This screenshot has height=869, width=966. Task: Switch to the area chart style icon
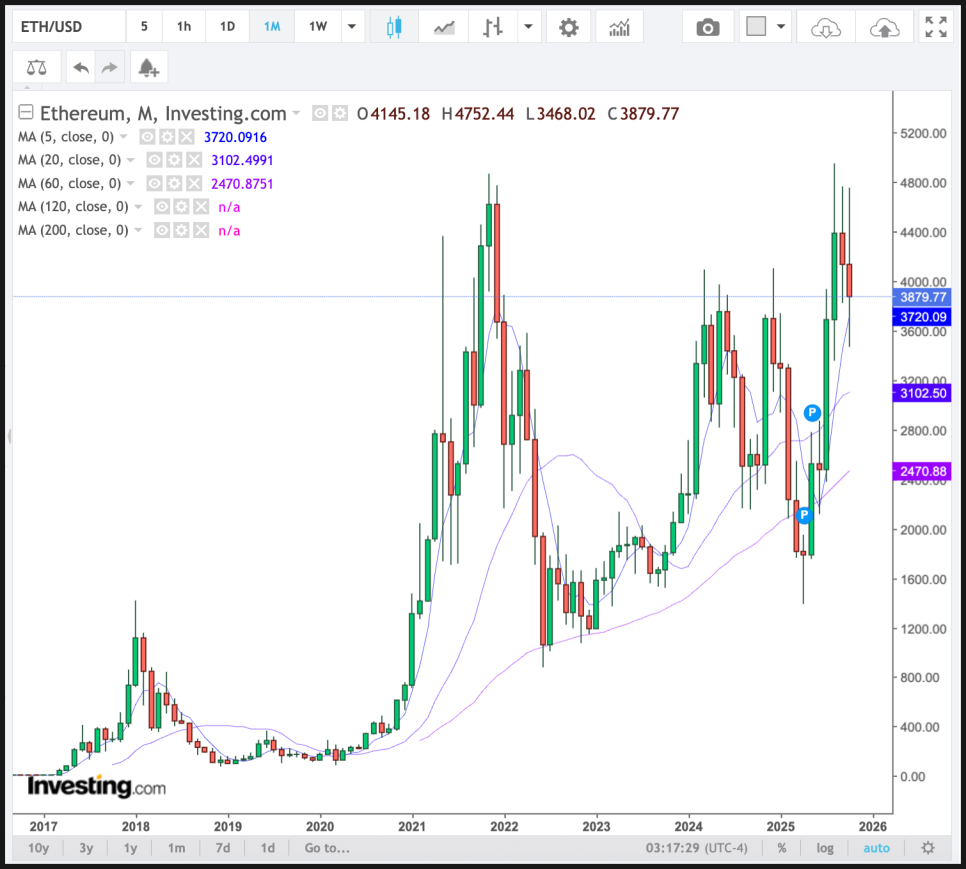point(444,27)
